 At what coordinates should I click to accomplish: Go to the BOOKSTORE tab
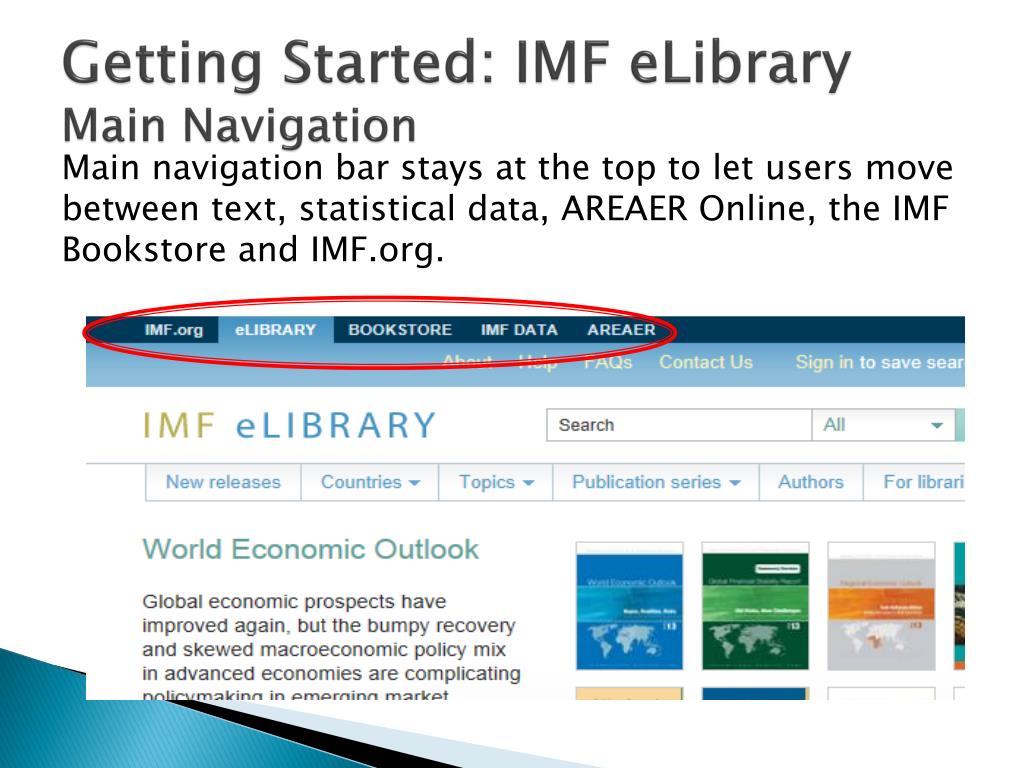(x=400, y=330)
